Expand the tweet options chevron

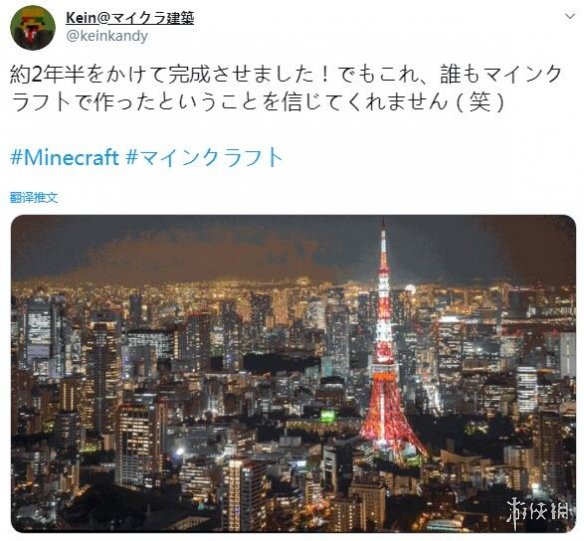pos(570,16)
